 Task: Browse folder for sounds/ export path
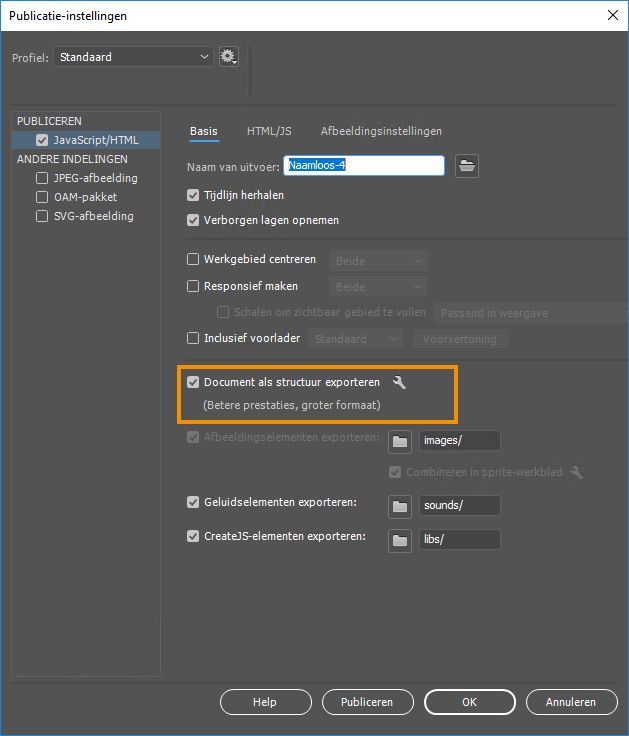coord(400,506)
